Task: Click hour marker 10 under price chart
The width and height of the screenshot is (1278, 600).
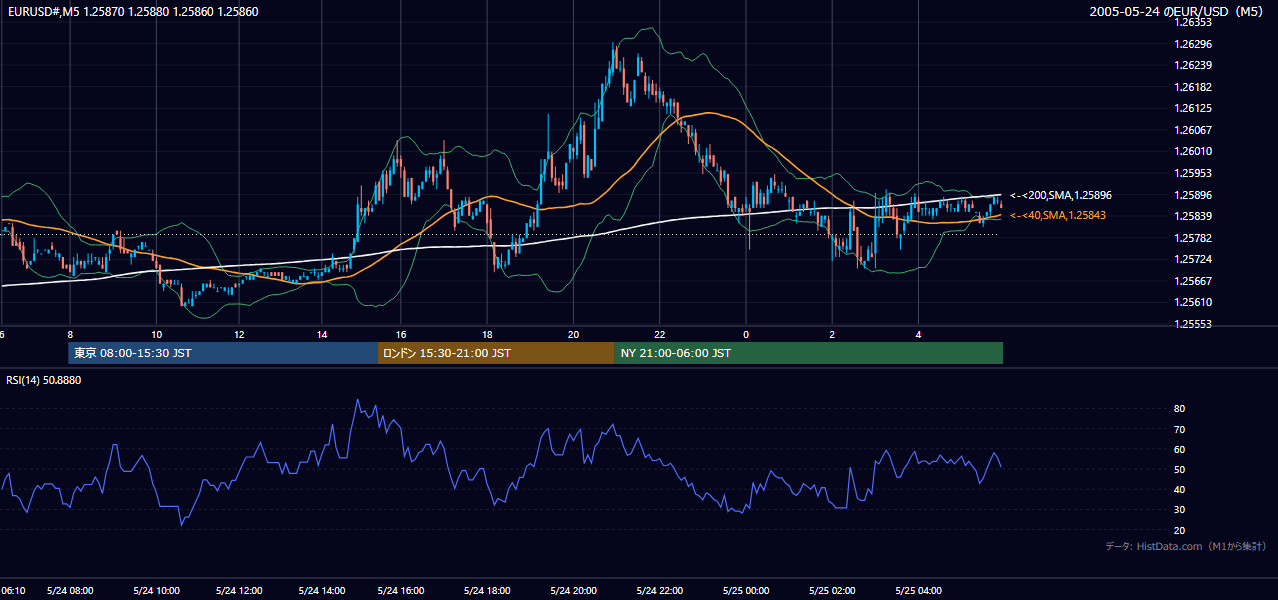Action: (157, 334)
